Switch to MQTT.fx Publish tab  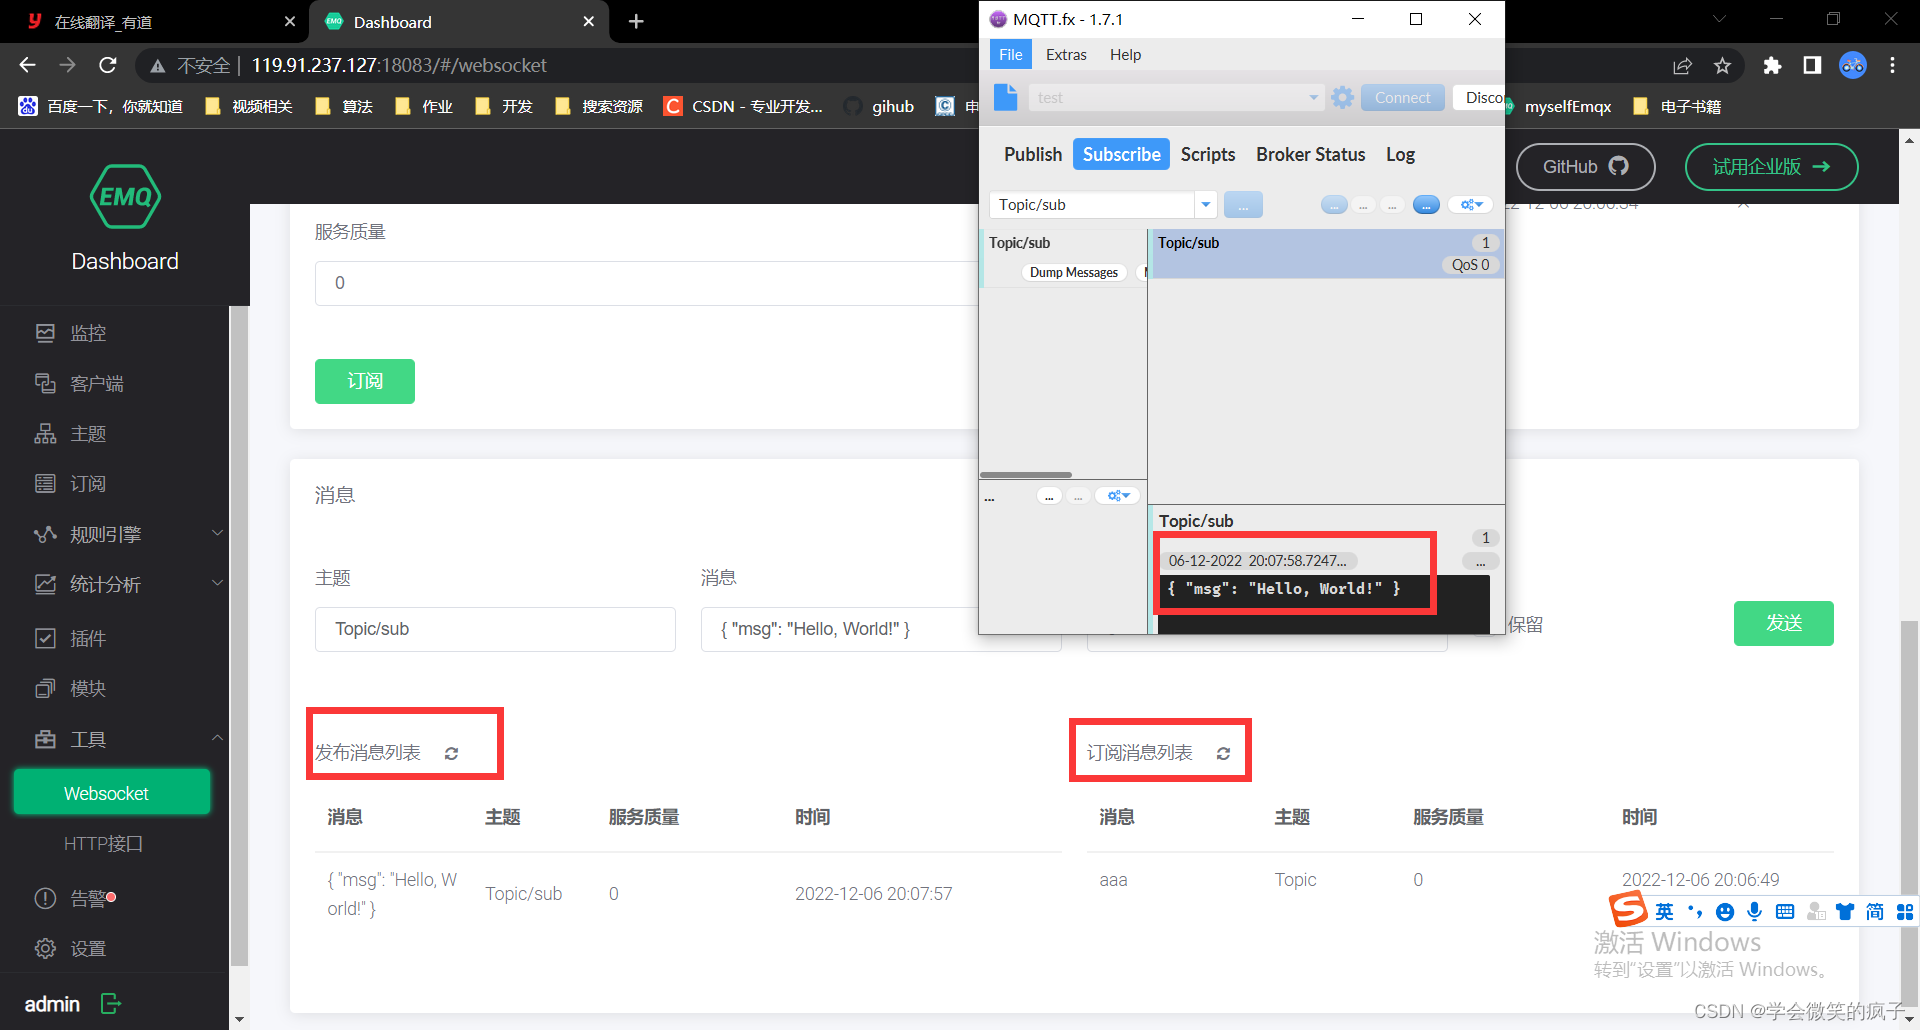coord(1033,154)
